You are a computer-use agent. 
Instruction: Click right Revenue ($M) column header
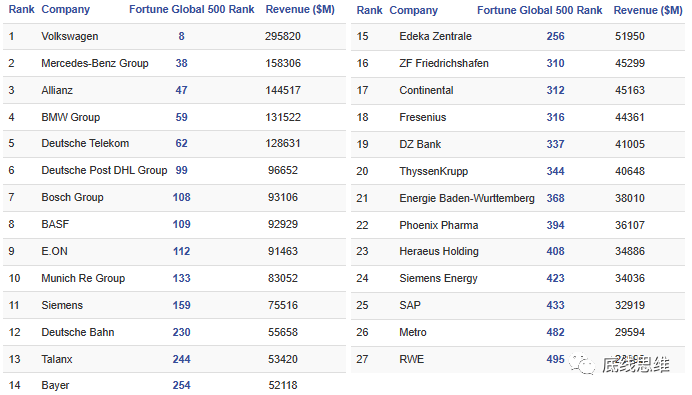coord(648,10)
